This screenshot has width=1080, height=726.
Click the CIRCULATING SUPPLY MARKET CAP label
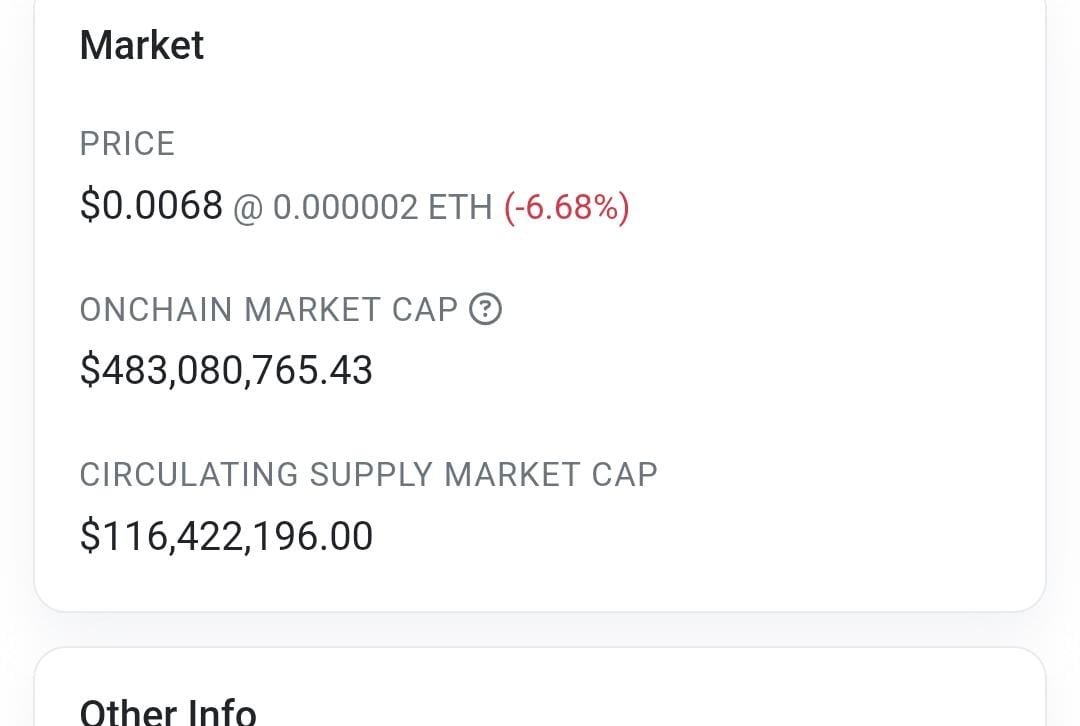368,474
